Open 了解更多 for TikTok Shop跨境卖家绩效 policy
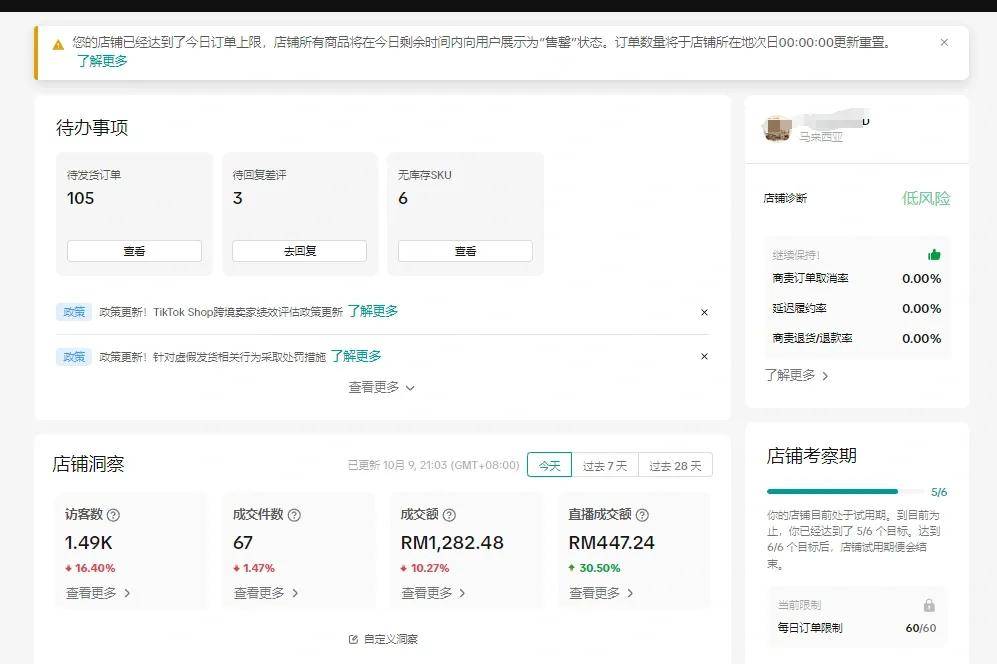 [373, 311]
